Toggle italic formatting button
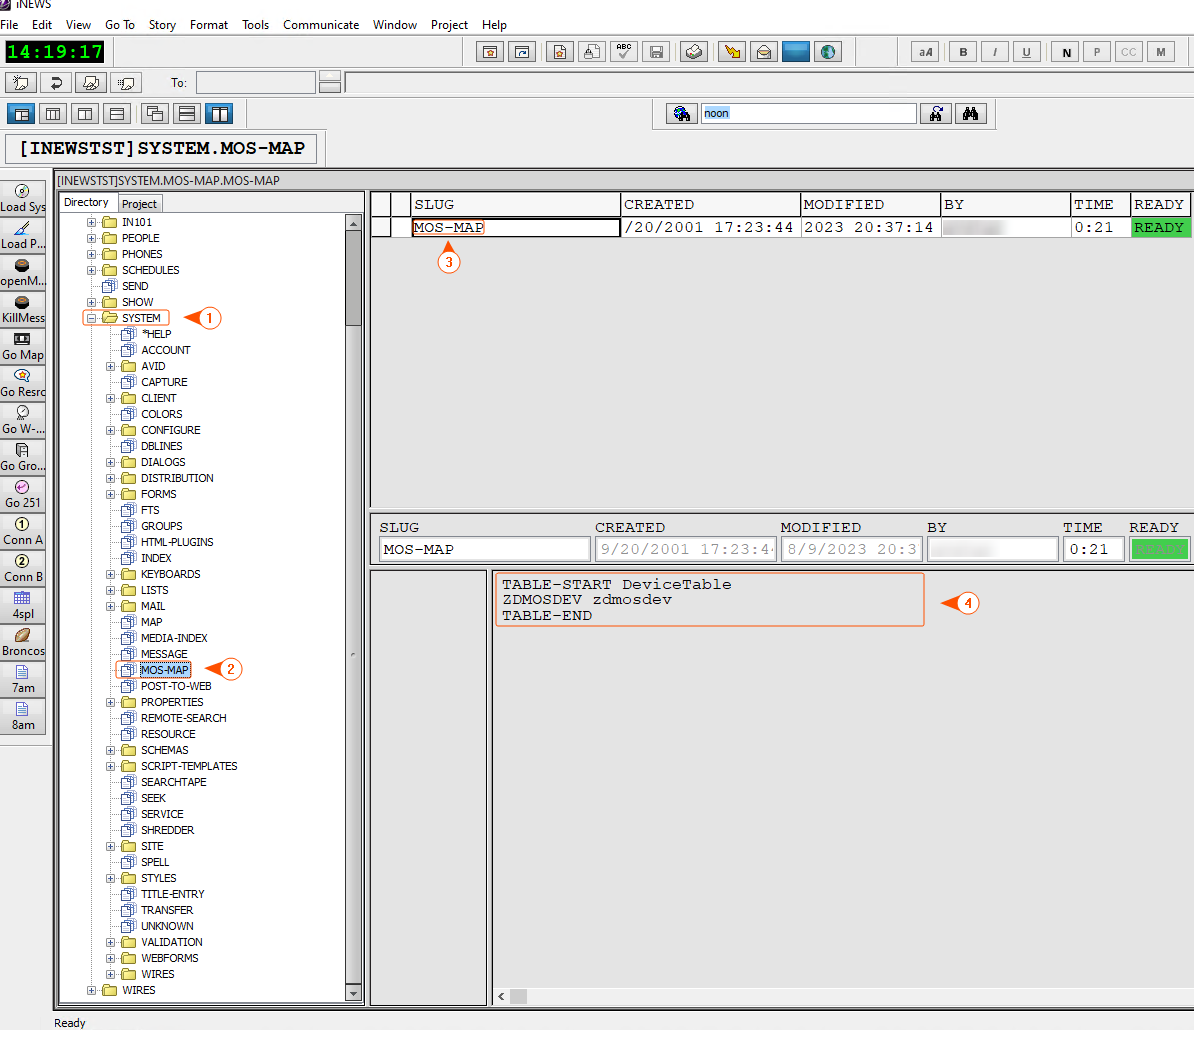The height and width of the screenshot is (1038, 1201). tap(995, 52)
